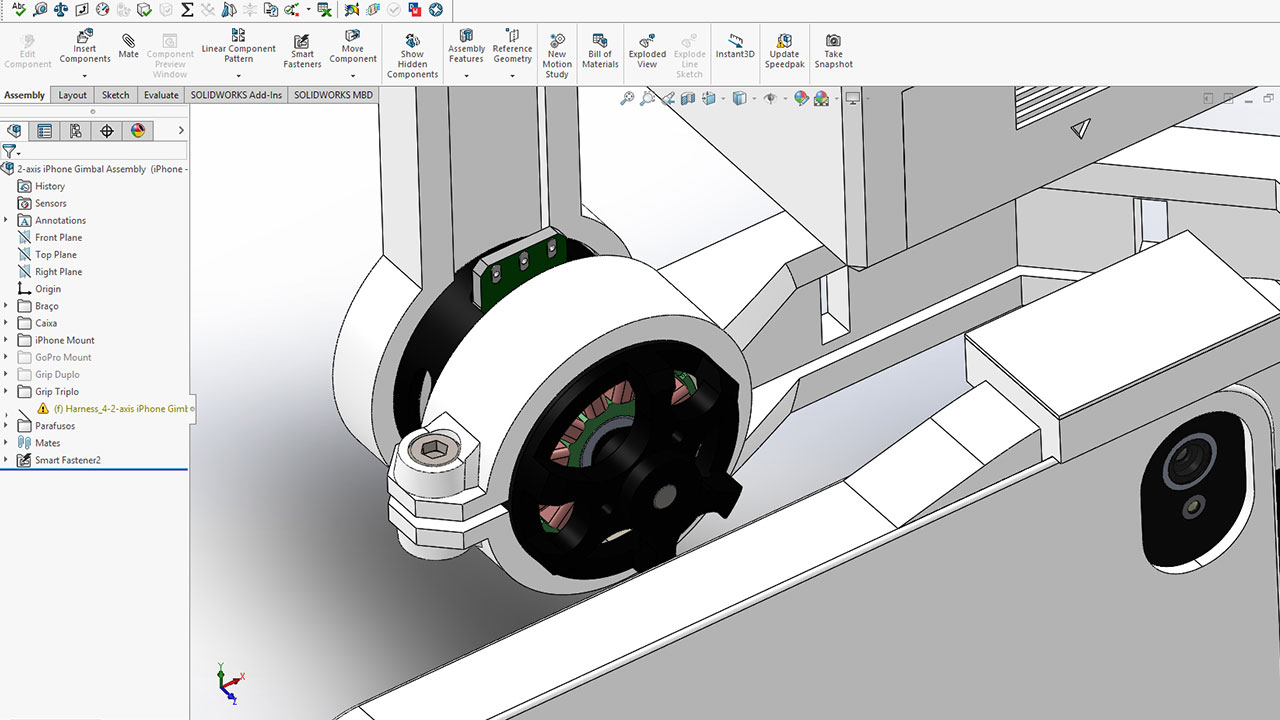Image resolution: width=1280 pixels, height=720 pixels.
Task: Toggle Instant3D mode
Action: pyautogui.click(x=735, y=46)
